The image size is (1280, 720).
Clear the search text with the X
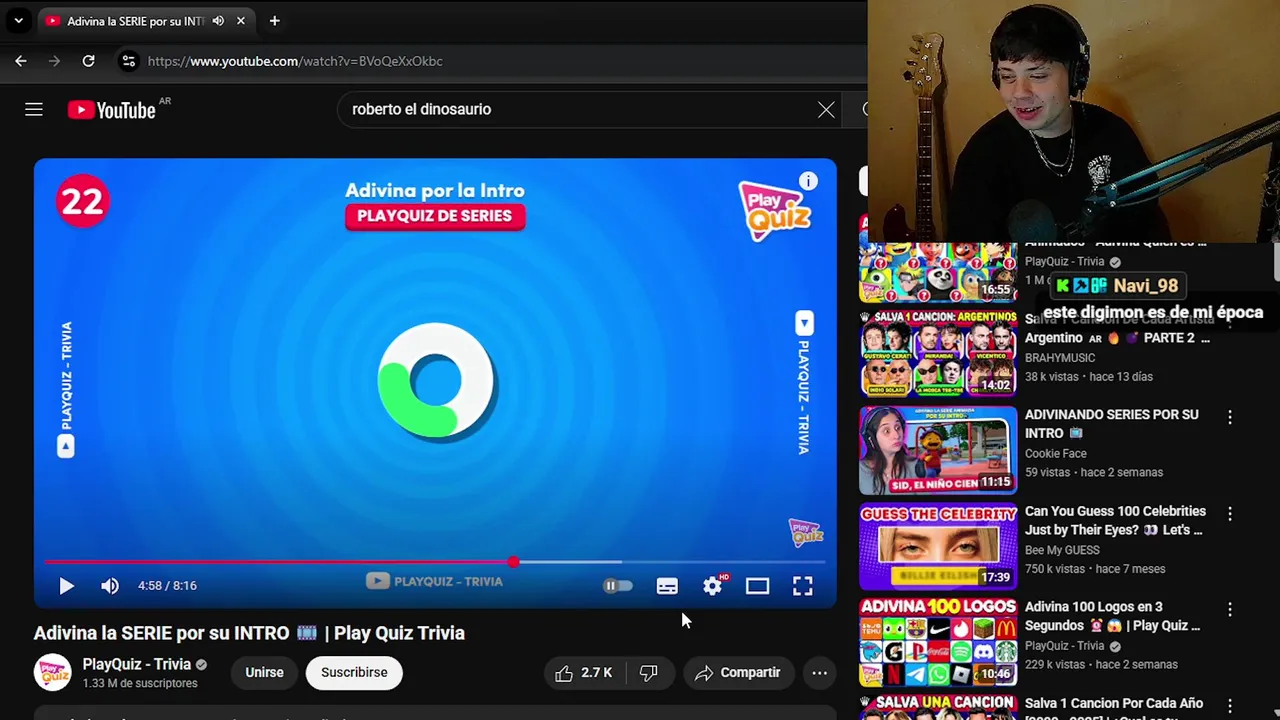[x=826, y=109]
